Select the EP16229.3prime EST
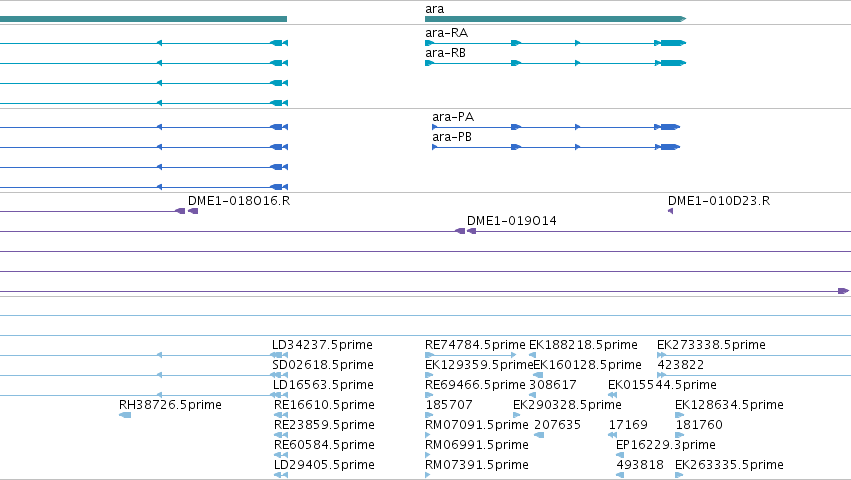 (666, 445)
